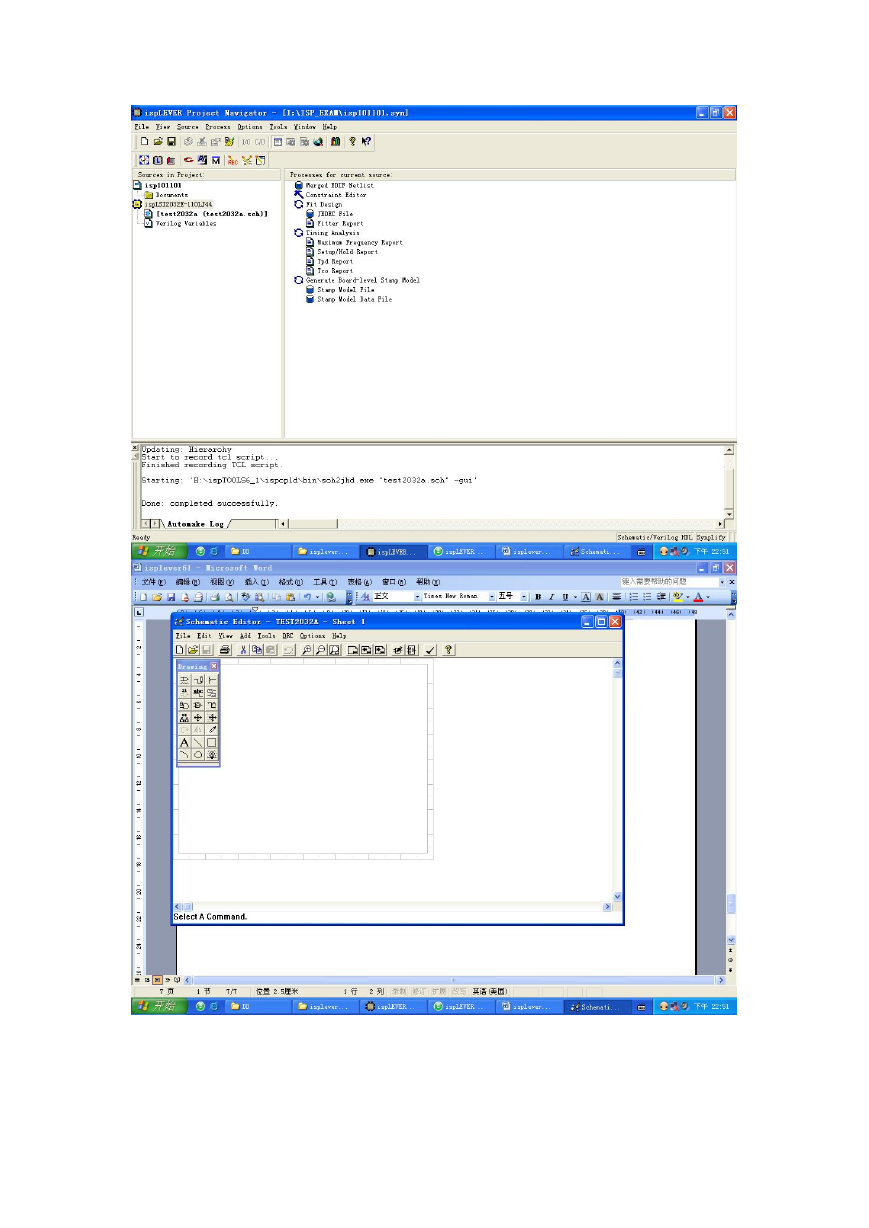Viewport: 869px width, 1228px height.
Task: Open the Window menu in Project Navigator
Action: point(305,127)
